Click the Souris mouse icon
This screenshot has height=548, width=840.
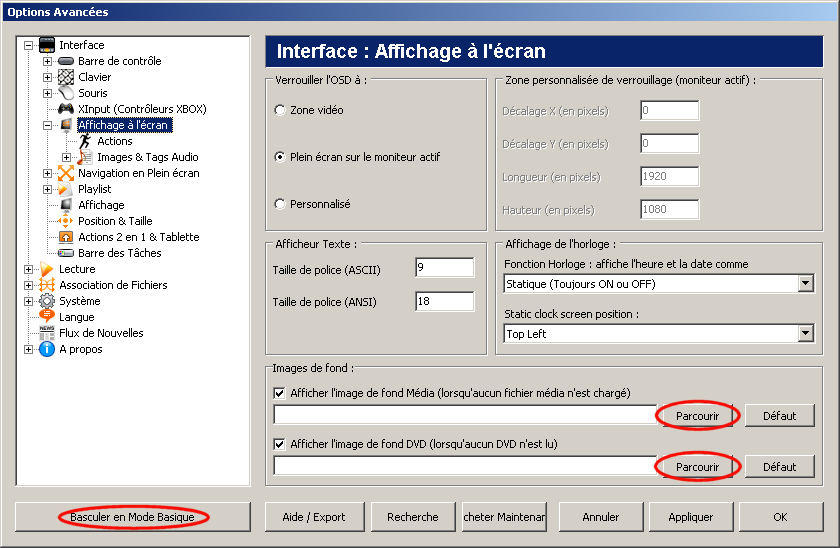[x=66, y=93]
